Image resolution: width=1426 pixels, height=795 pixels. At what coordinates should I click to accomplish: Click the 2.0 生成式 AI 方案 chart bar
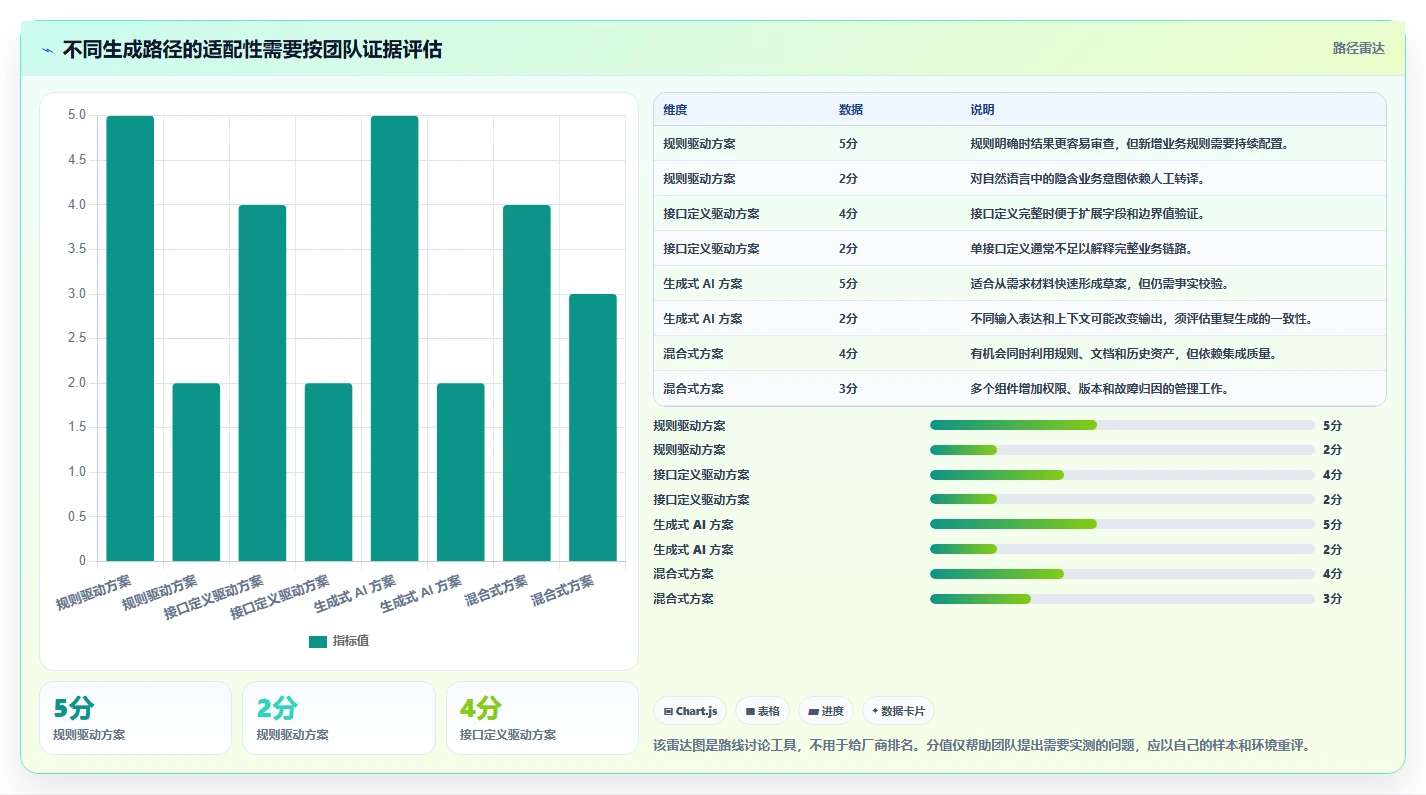point(460,472)
